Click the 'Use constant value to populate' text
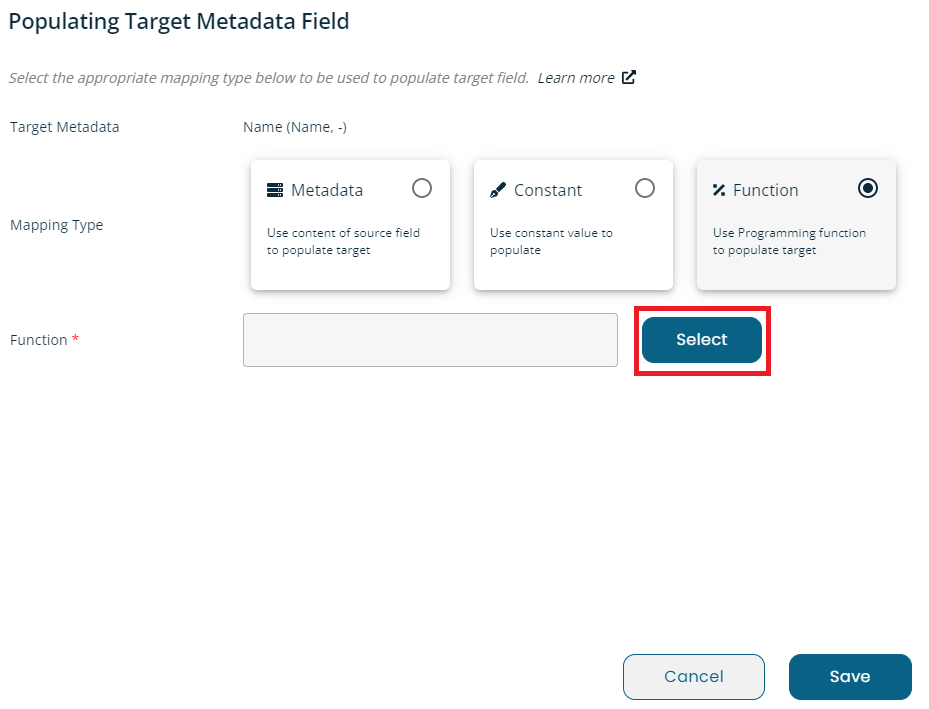The width and height of the screenshot is (929, 709). tap(551, 241)
